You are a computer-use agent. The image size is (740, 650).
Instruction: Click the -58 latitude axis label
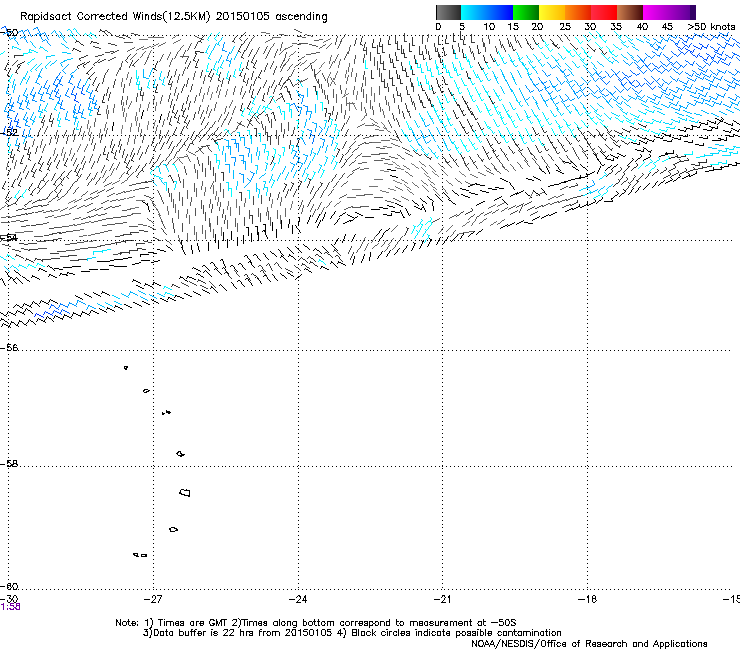click(x=9, y=464)
